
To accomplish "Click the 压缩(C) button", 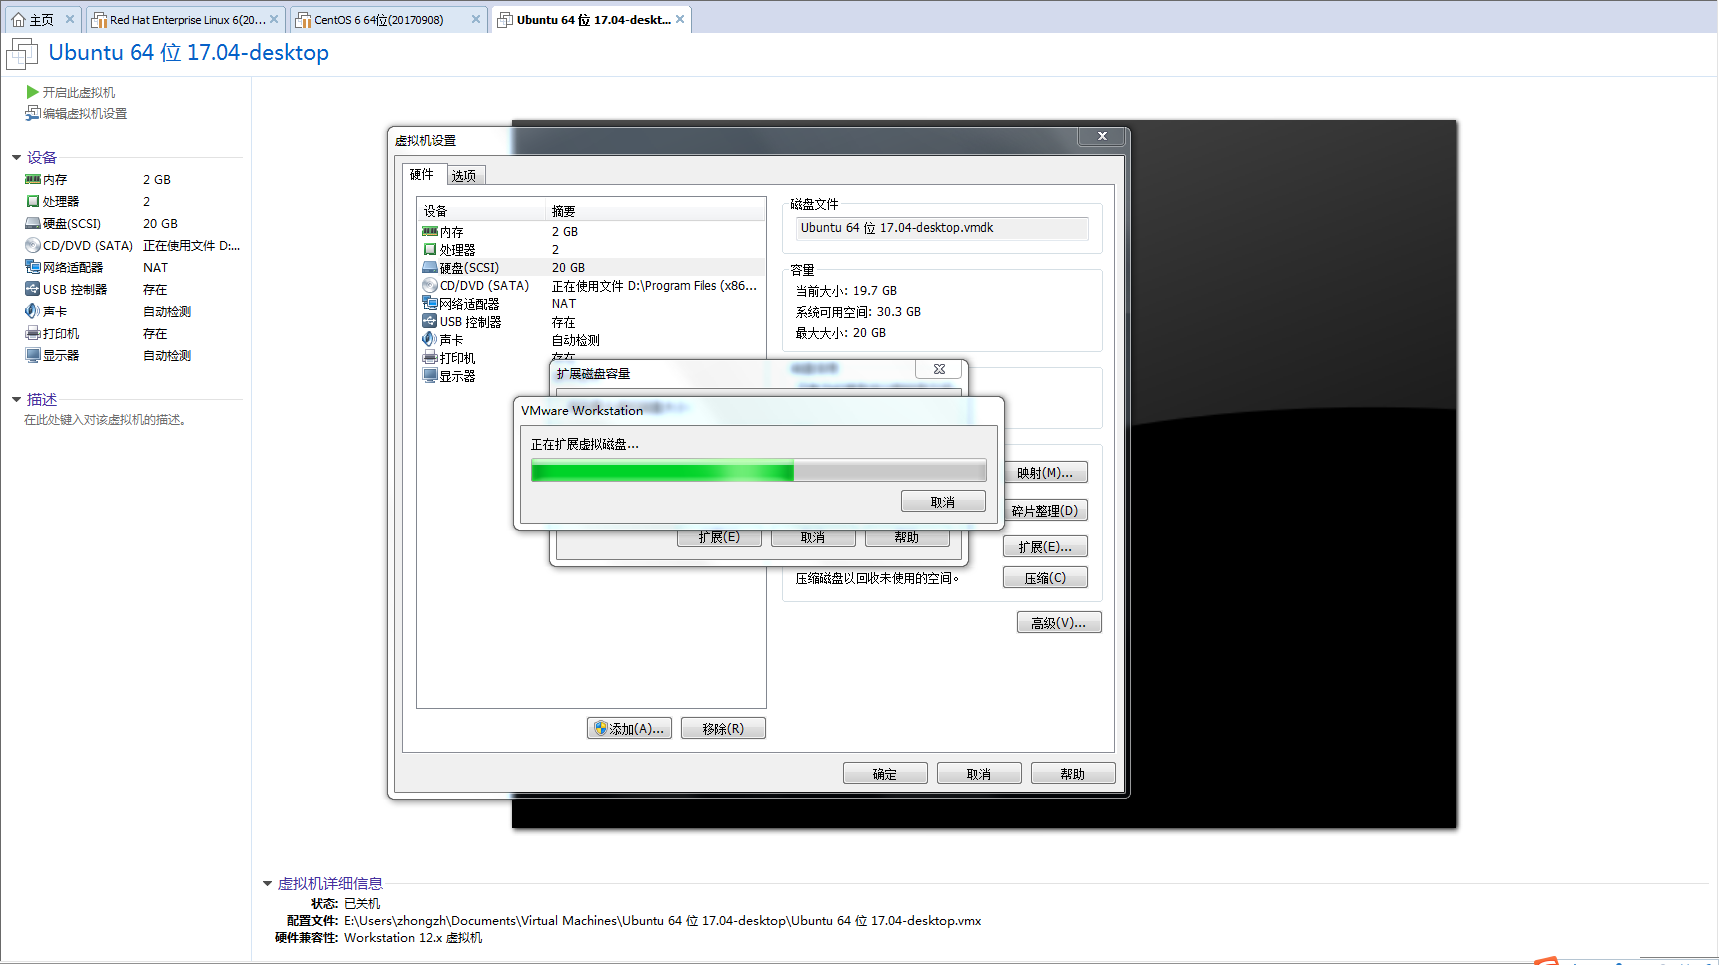I will coord(1045,577).
